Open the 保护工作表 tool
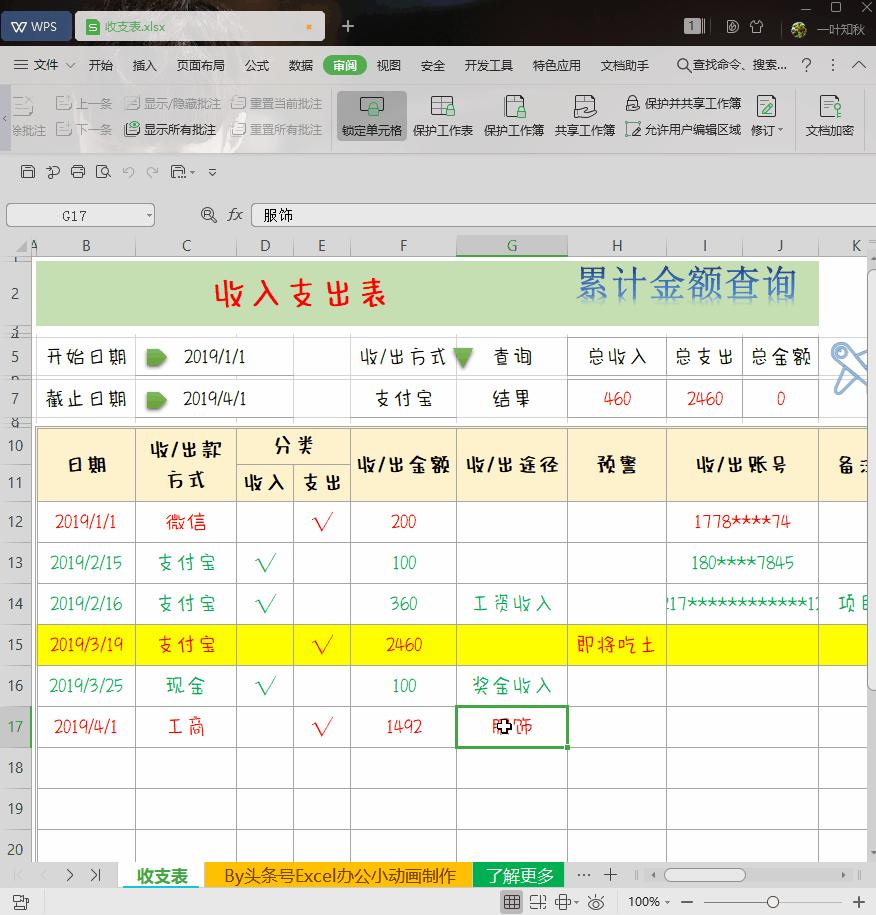Screen dimensions: 876x915 pos(442,116)
